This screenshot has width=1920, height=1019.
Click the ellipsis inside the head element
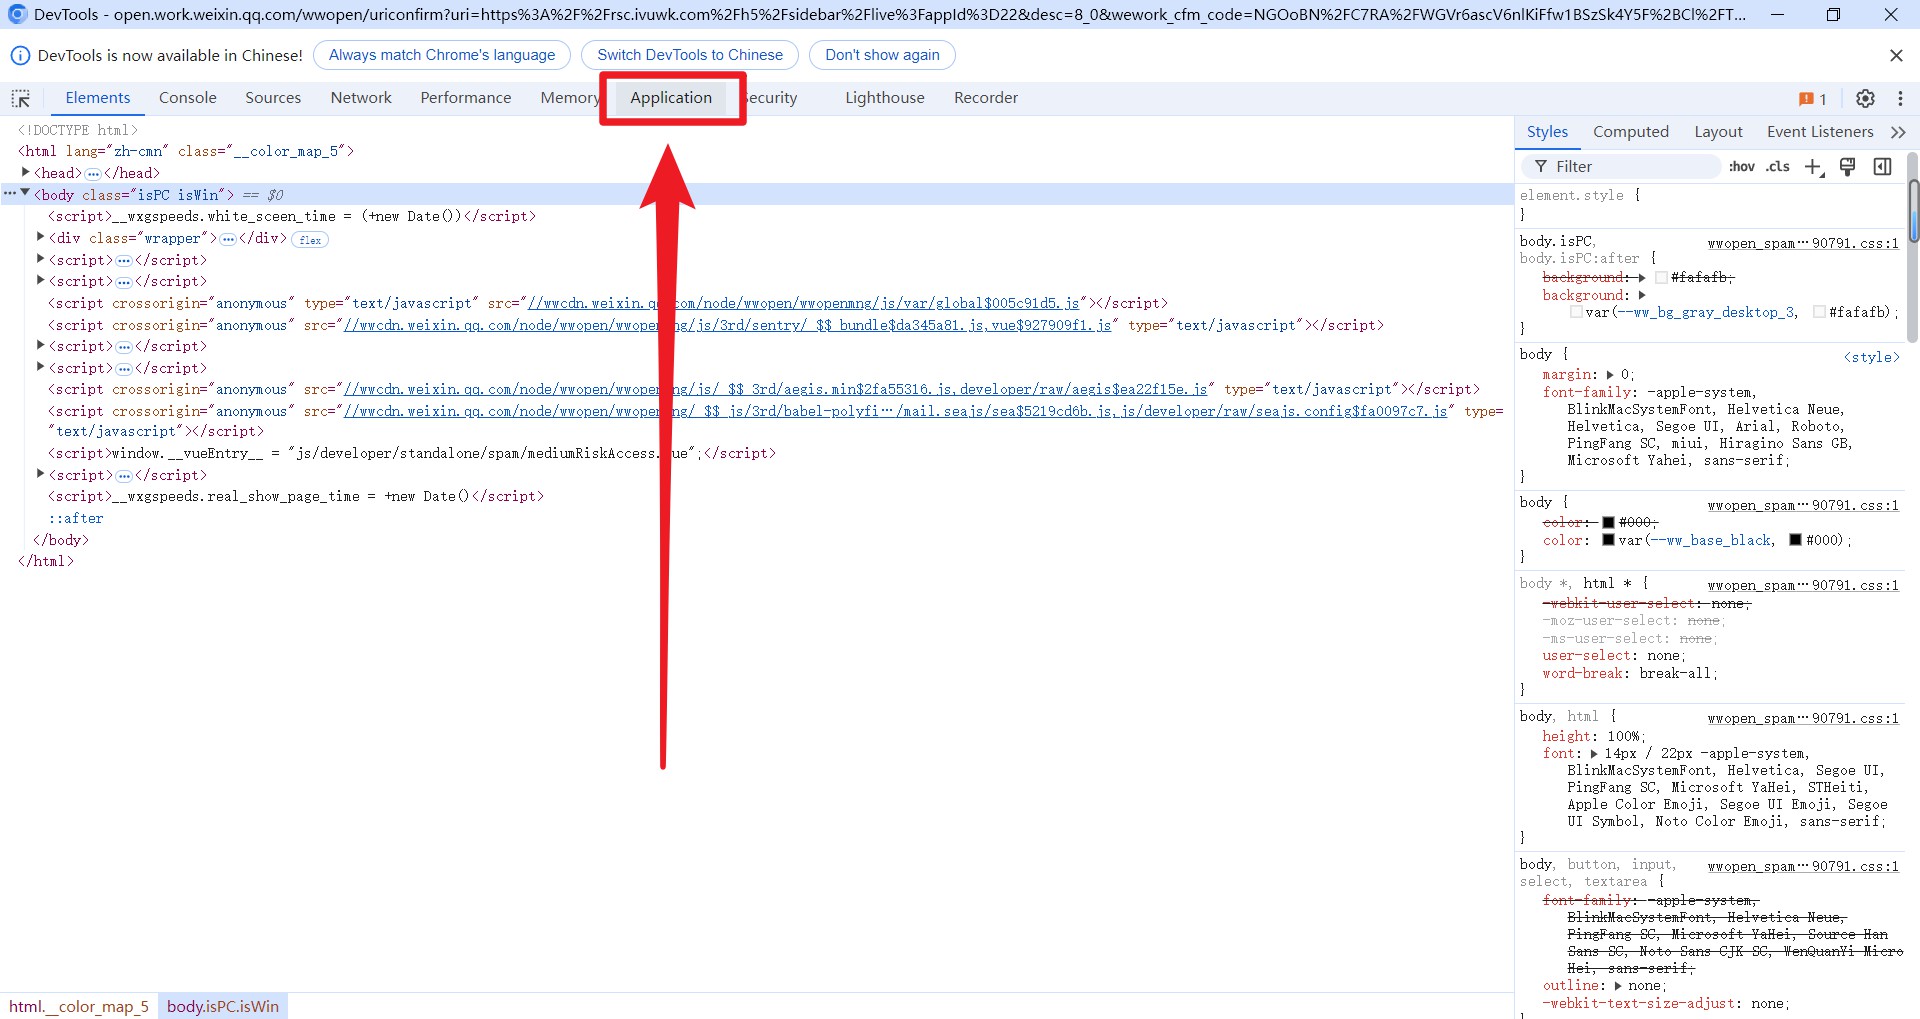coord(93,174)
